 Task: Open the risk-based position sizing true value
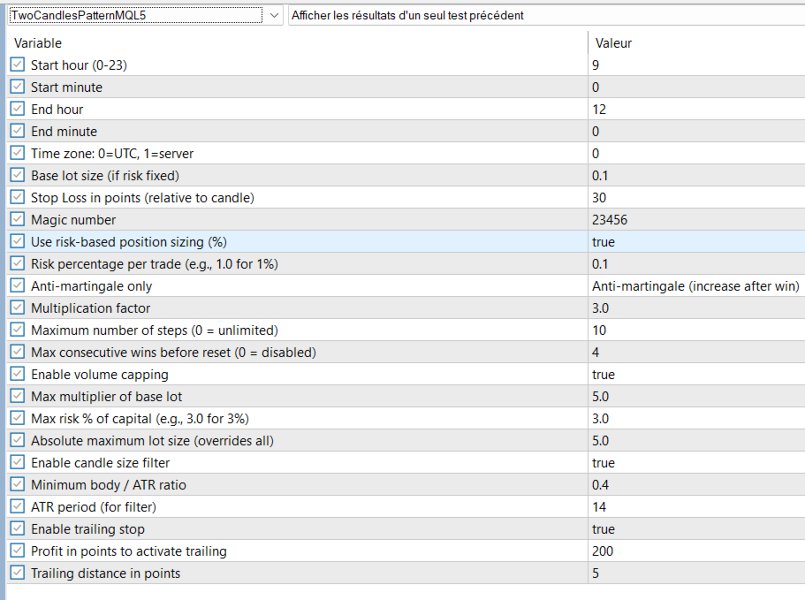696,242
